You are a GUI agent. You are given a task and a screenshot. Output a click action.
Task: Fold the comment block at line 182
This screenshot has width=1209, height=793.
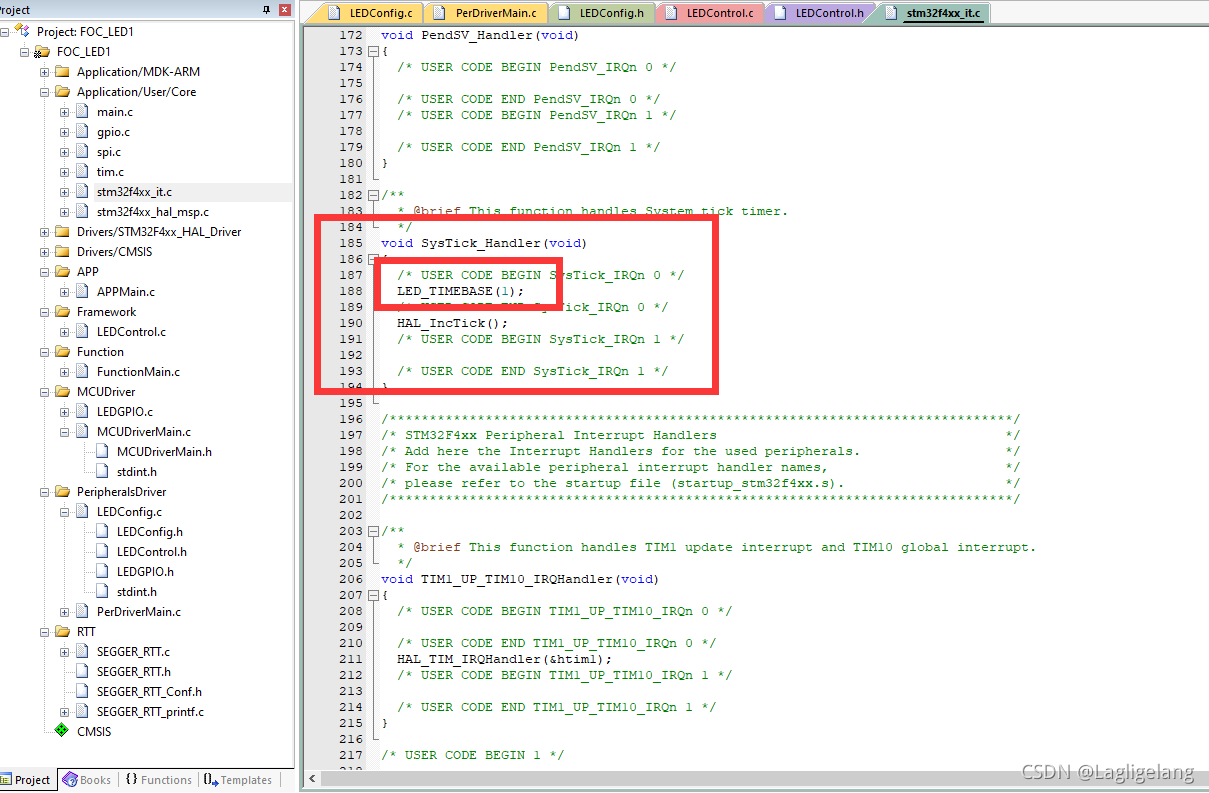pos(373,195)
